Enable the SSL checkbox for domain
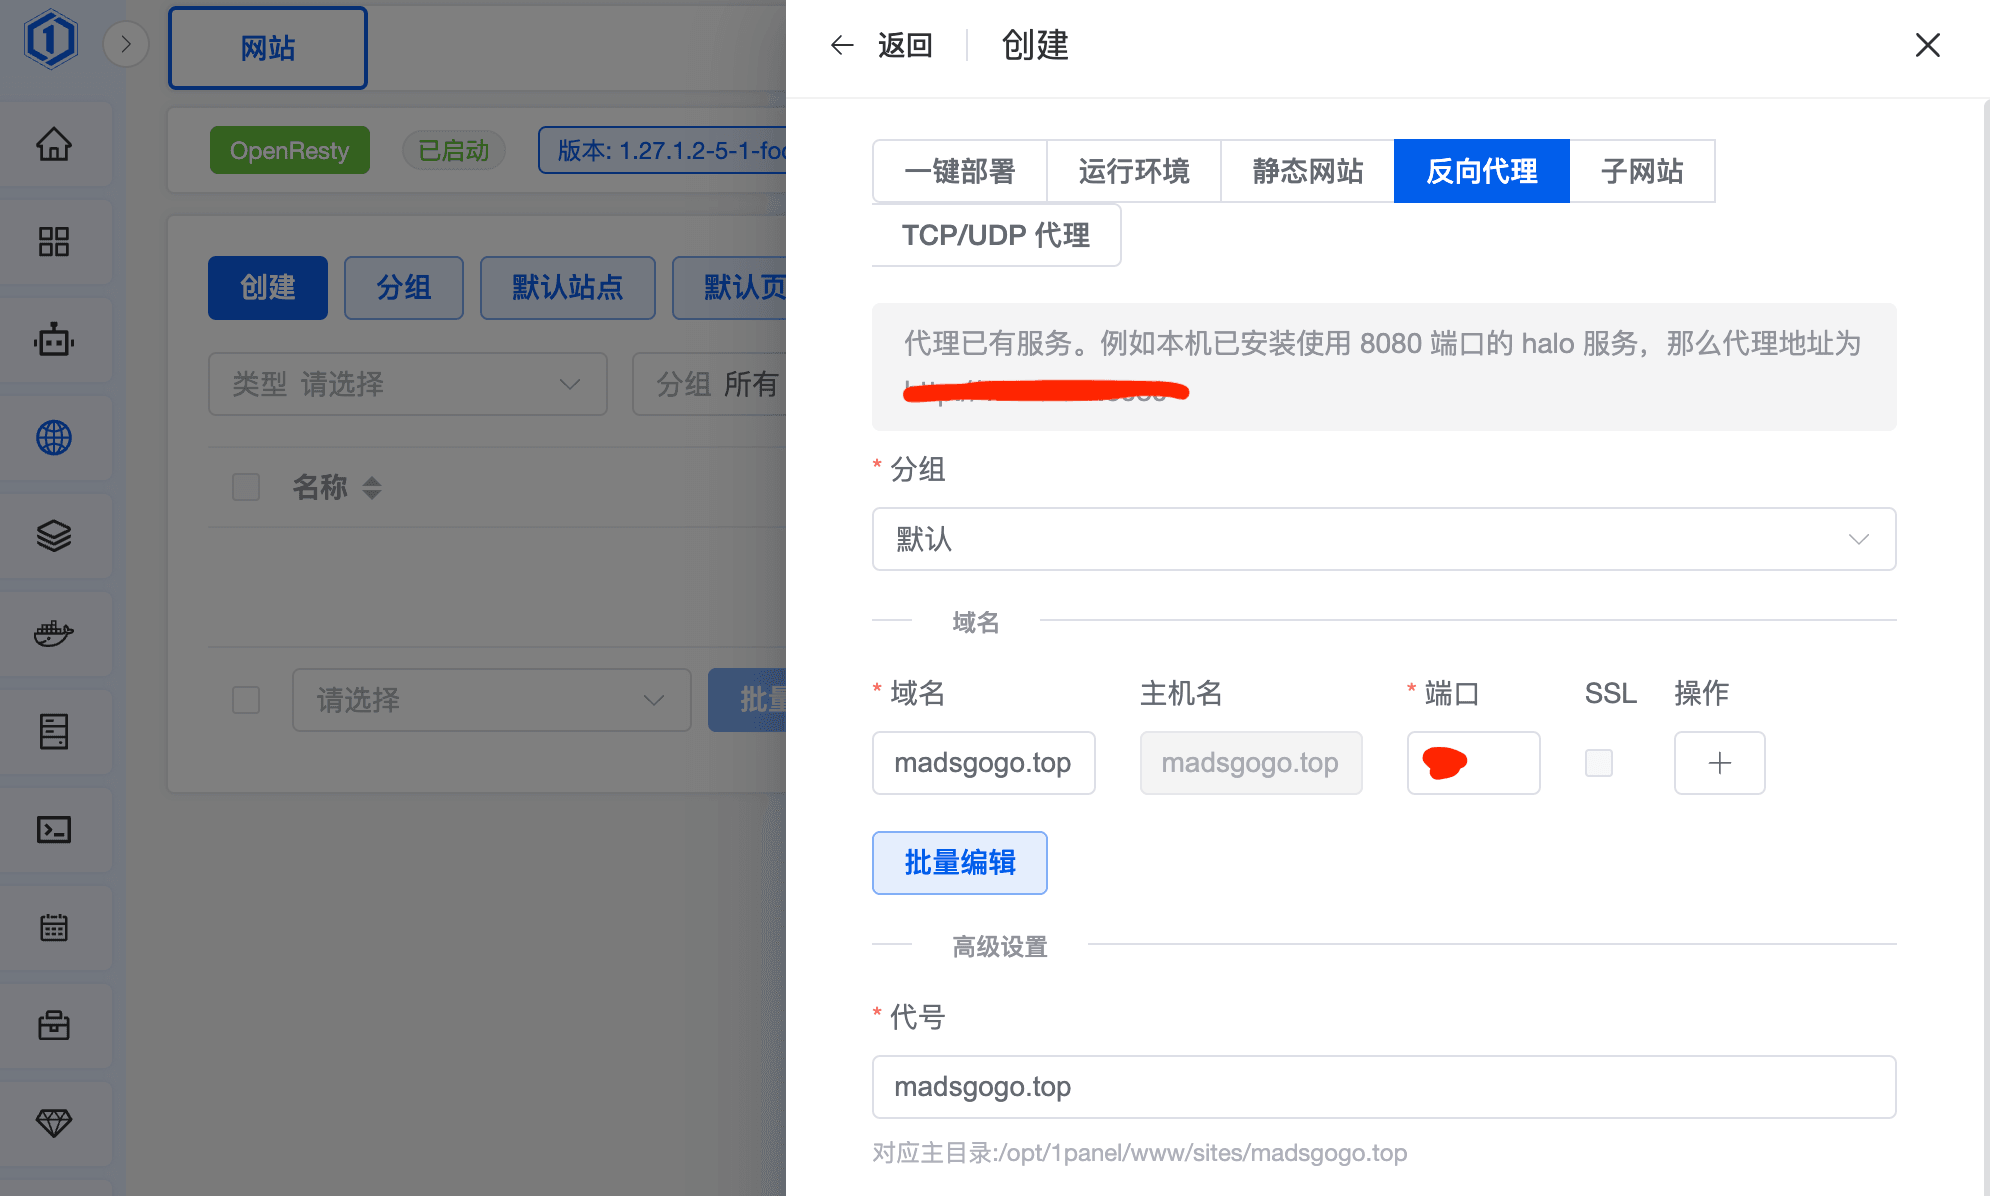Viewport: 1990px width, 1196px height. pyautogui.click(x=1599, y=763)
